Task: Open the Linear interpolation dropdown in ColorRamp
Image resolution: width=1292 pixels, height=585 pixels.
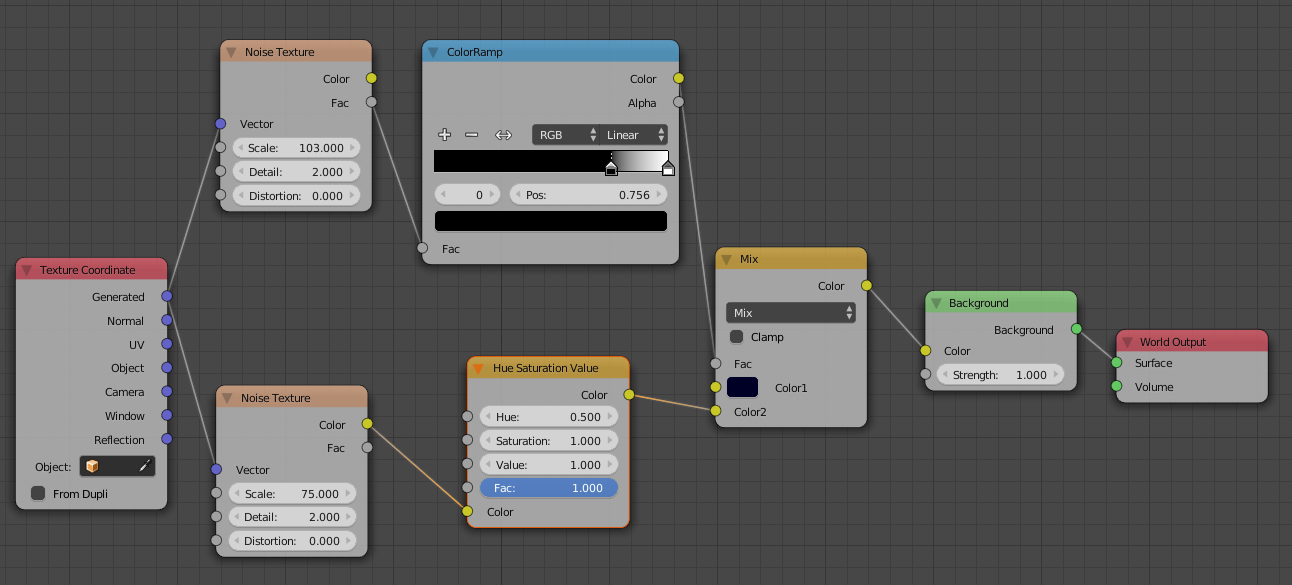Action: (634, 135)
